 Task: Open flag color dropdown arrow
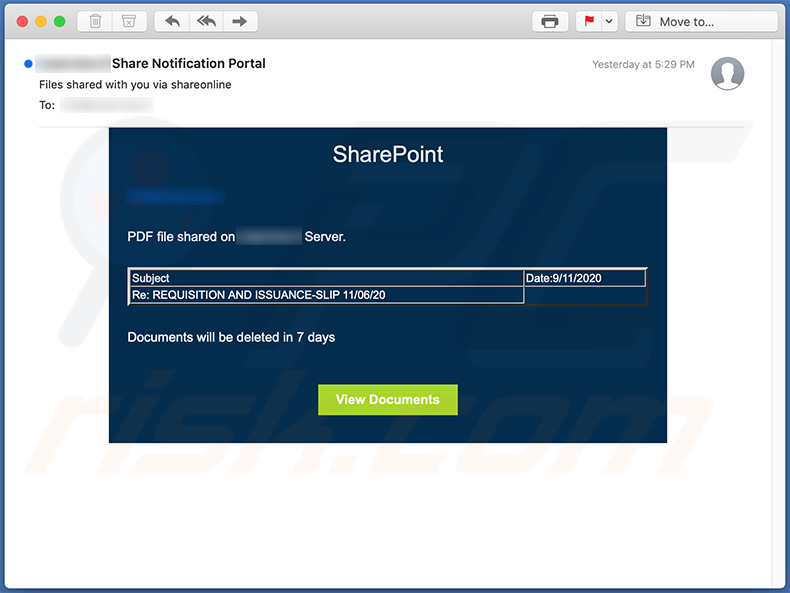tap(609, 21)
